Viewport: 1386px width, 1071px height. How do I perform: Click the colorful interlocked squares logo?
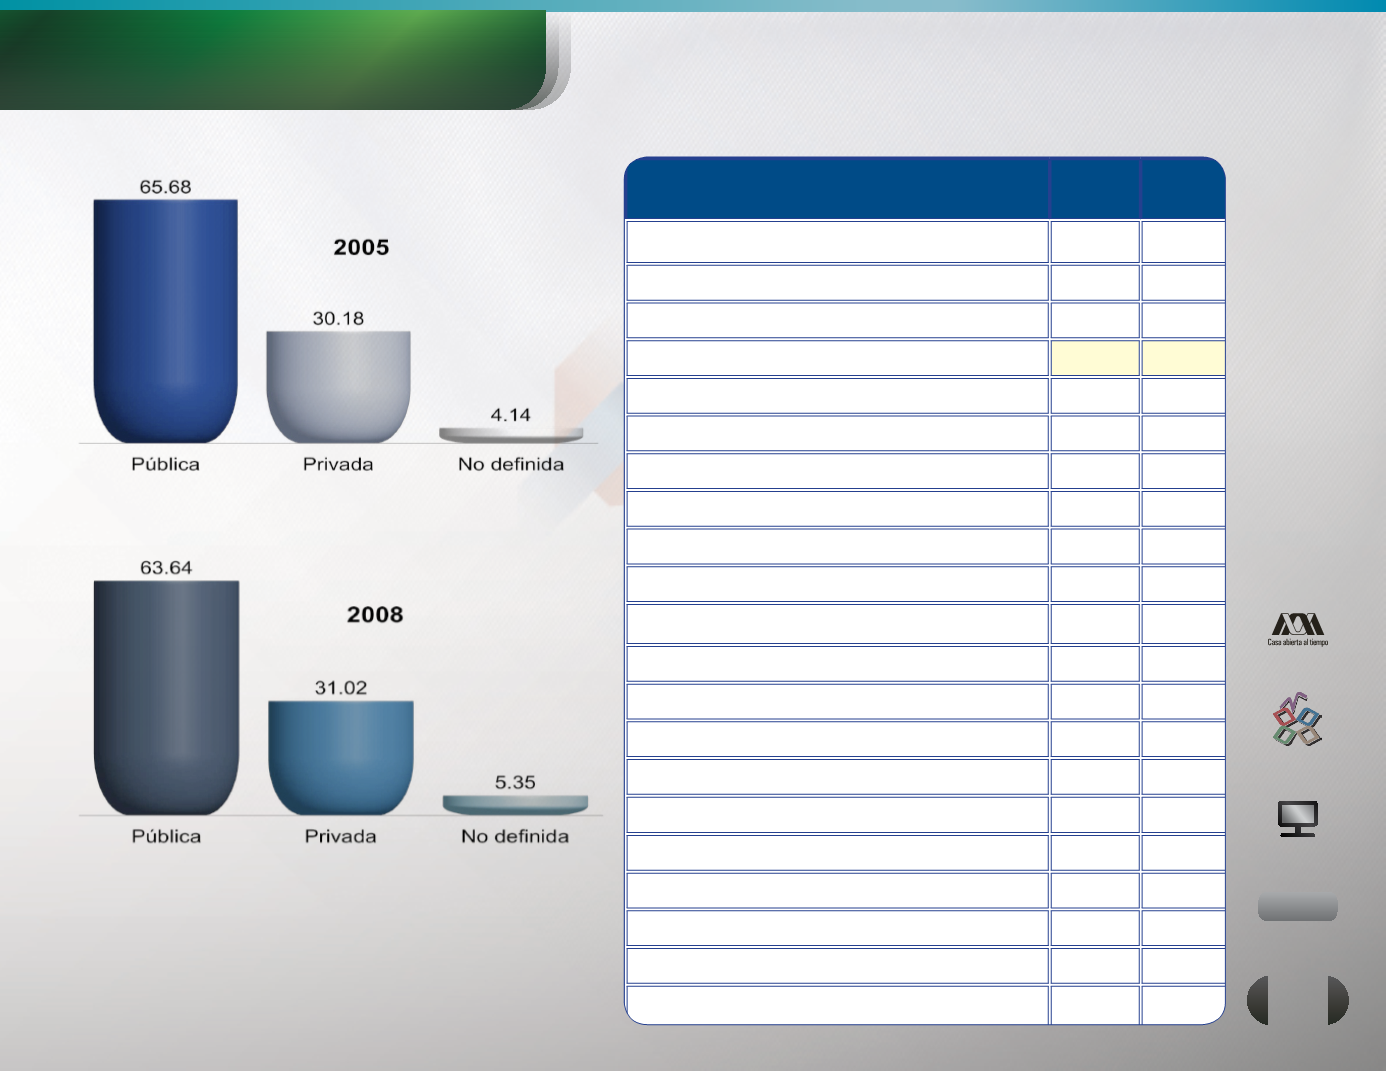click(1297, 720)
